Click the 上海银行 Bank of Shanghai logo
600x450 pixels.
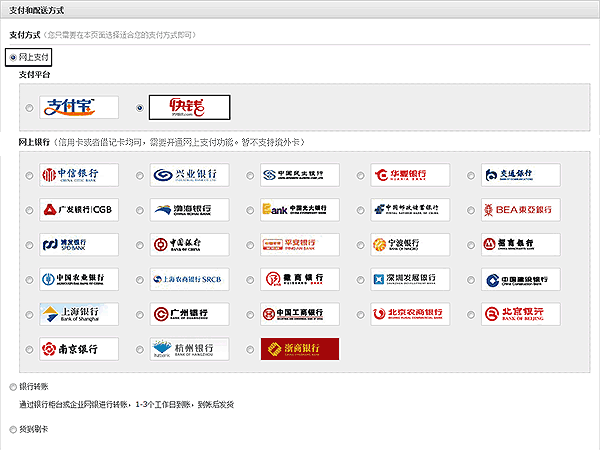coord(79,314)
